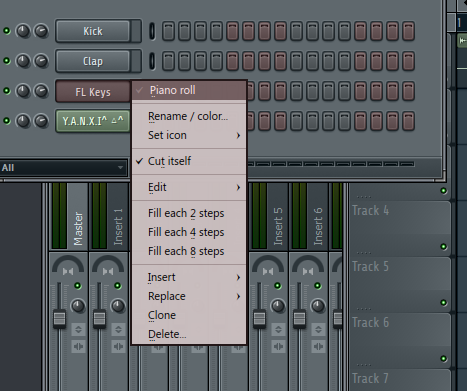Select Fill each 2 steps
The width and height of the screenshot is (467, 391).
pyautogui.click(x=189, y=213)
